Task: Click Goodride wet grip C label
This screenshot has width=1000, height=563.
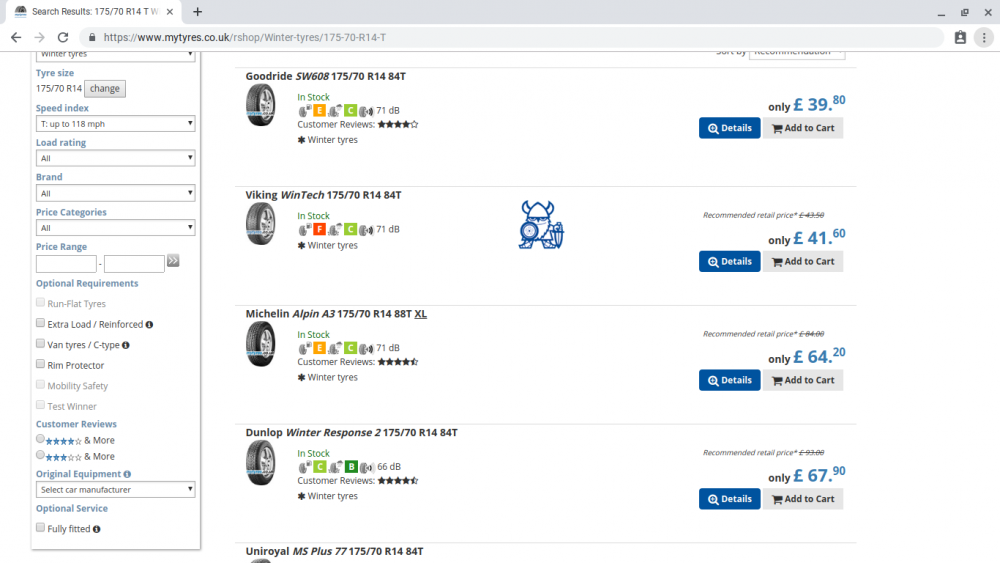Action: 350,110
